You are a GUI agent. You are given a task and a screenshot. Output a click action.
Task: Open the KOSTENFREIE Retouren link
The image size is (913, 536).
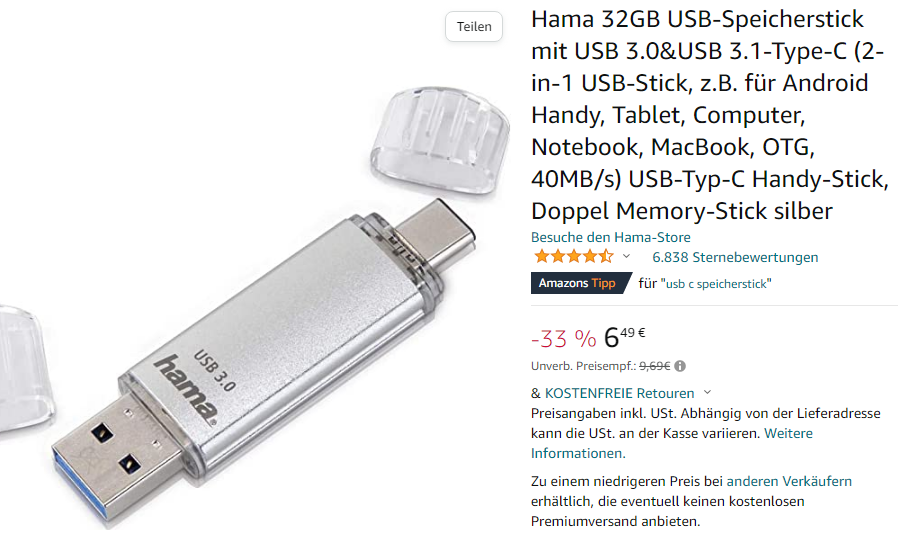pos(620,393)
